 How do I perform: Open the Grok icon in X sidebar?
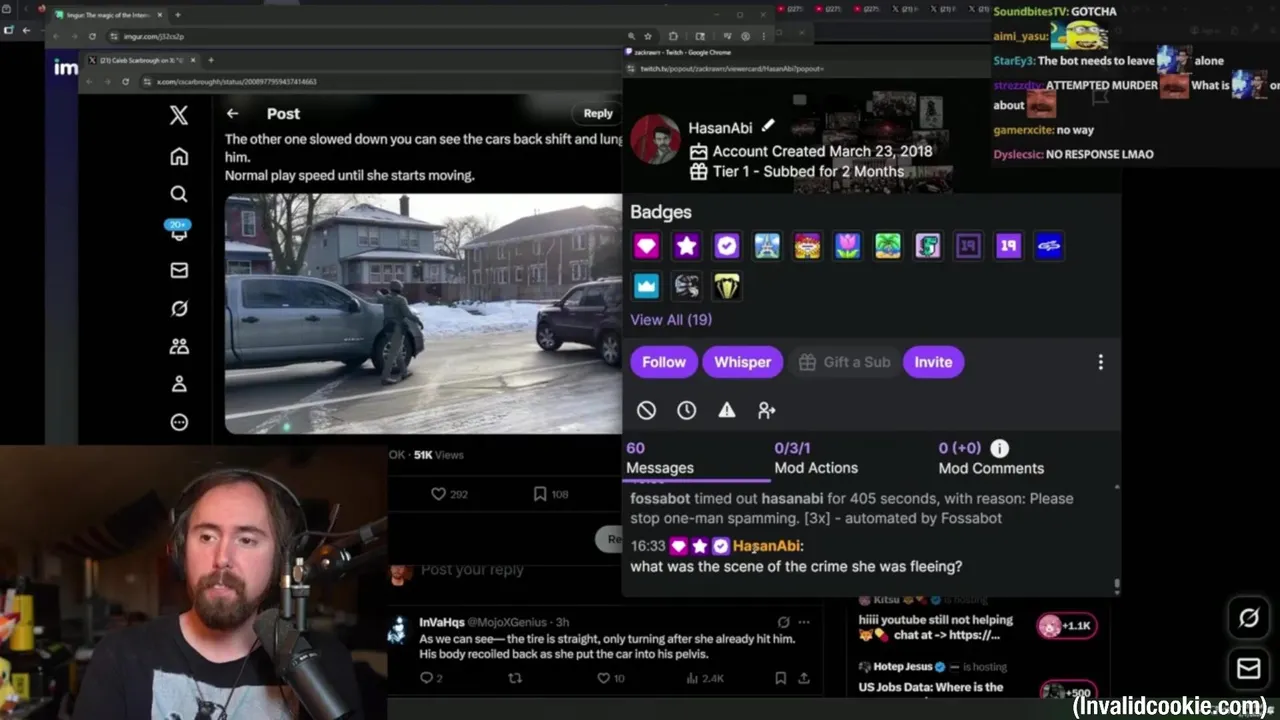[x=179, y=308]
